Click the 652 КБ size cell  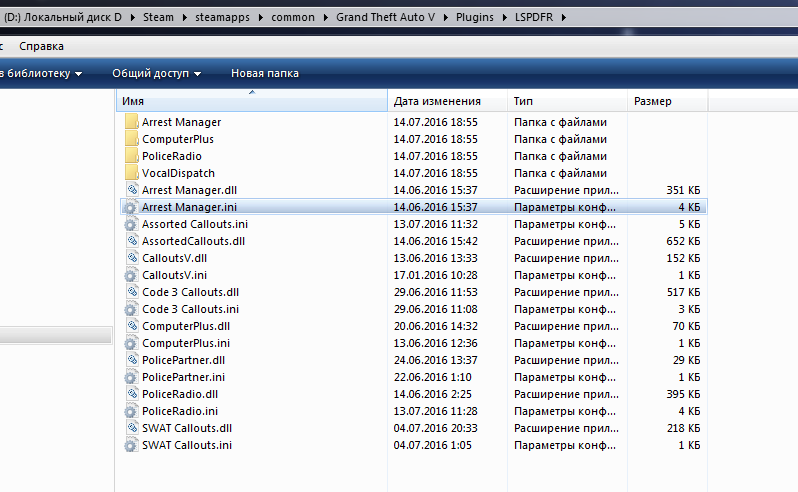point(683,241)
